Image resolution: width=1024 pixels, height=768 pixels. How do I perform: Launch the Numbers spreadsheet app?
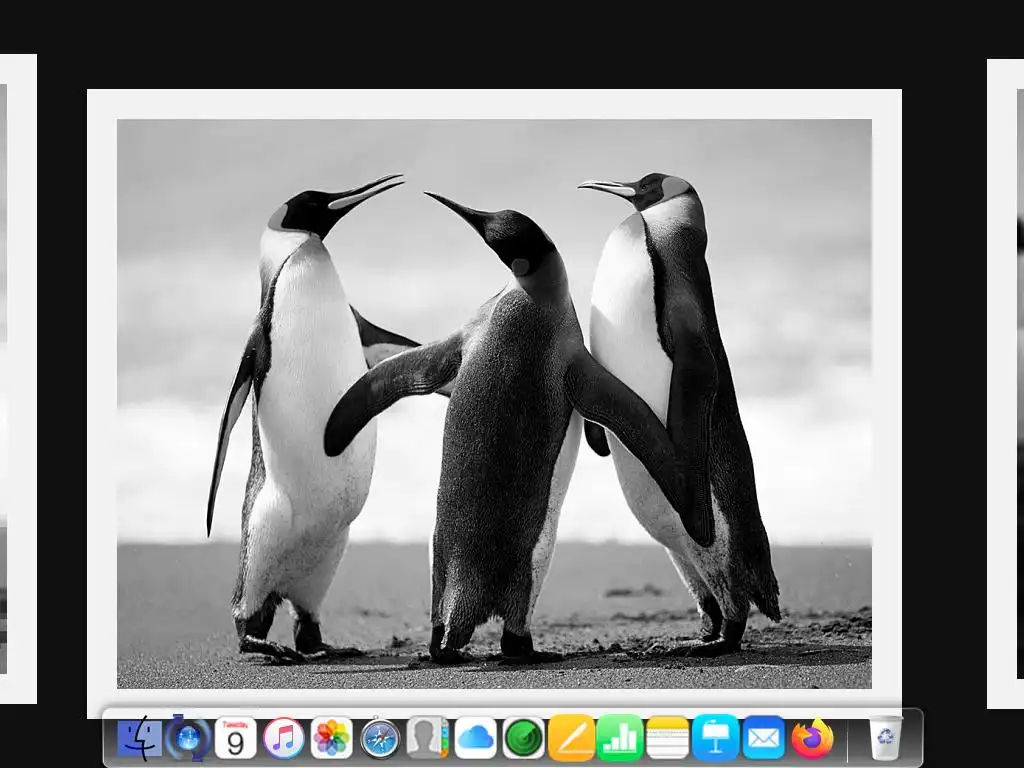tap(620, 739)
